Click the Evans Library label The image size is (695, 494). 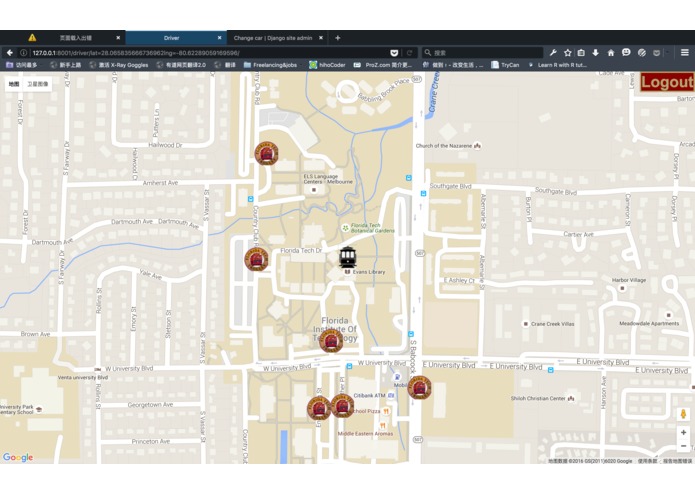(369, 272)
